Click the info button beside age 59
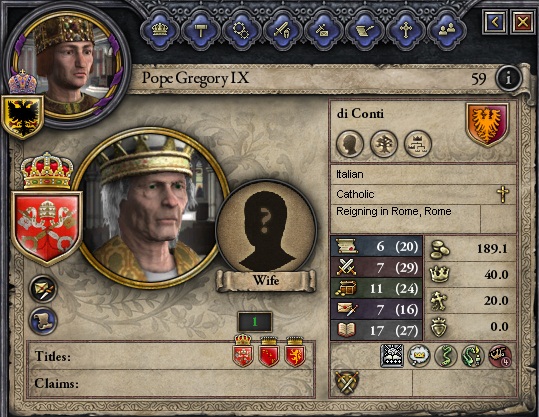Image resolution: width=539 pixels, height=417 pixels. click(508, 78)
